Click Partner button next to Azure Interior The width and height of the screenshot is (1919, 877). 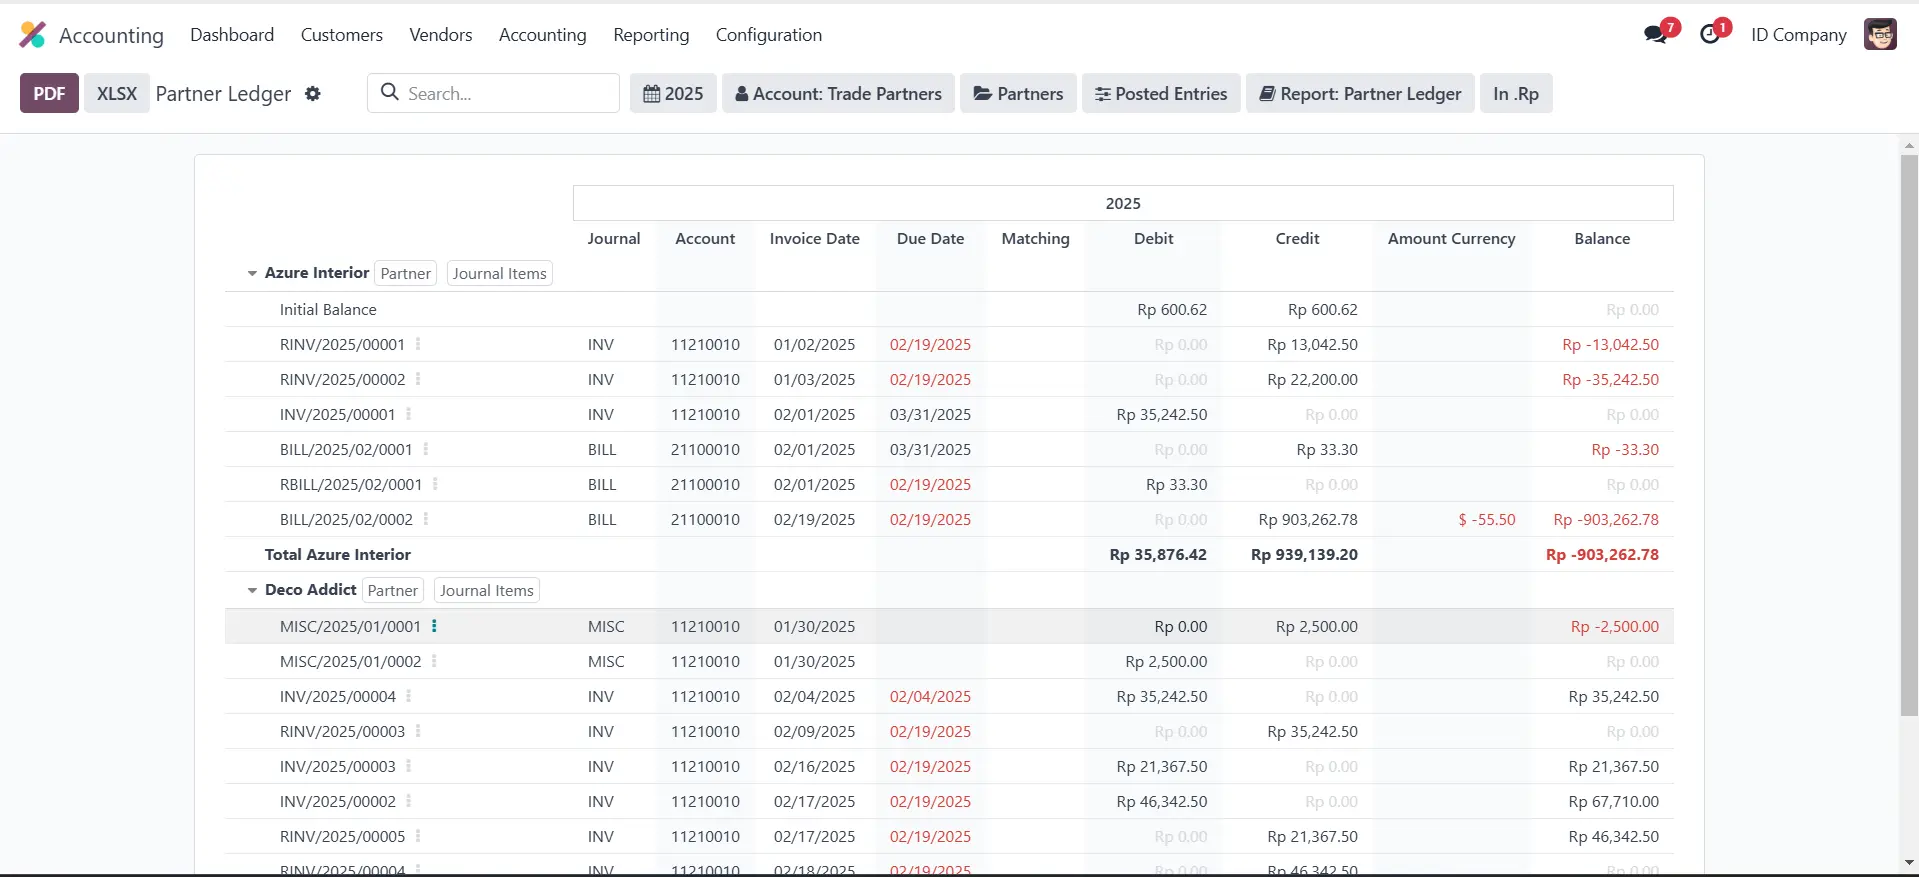click(405, 273)
